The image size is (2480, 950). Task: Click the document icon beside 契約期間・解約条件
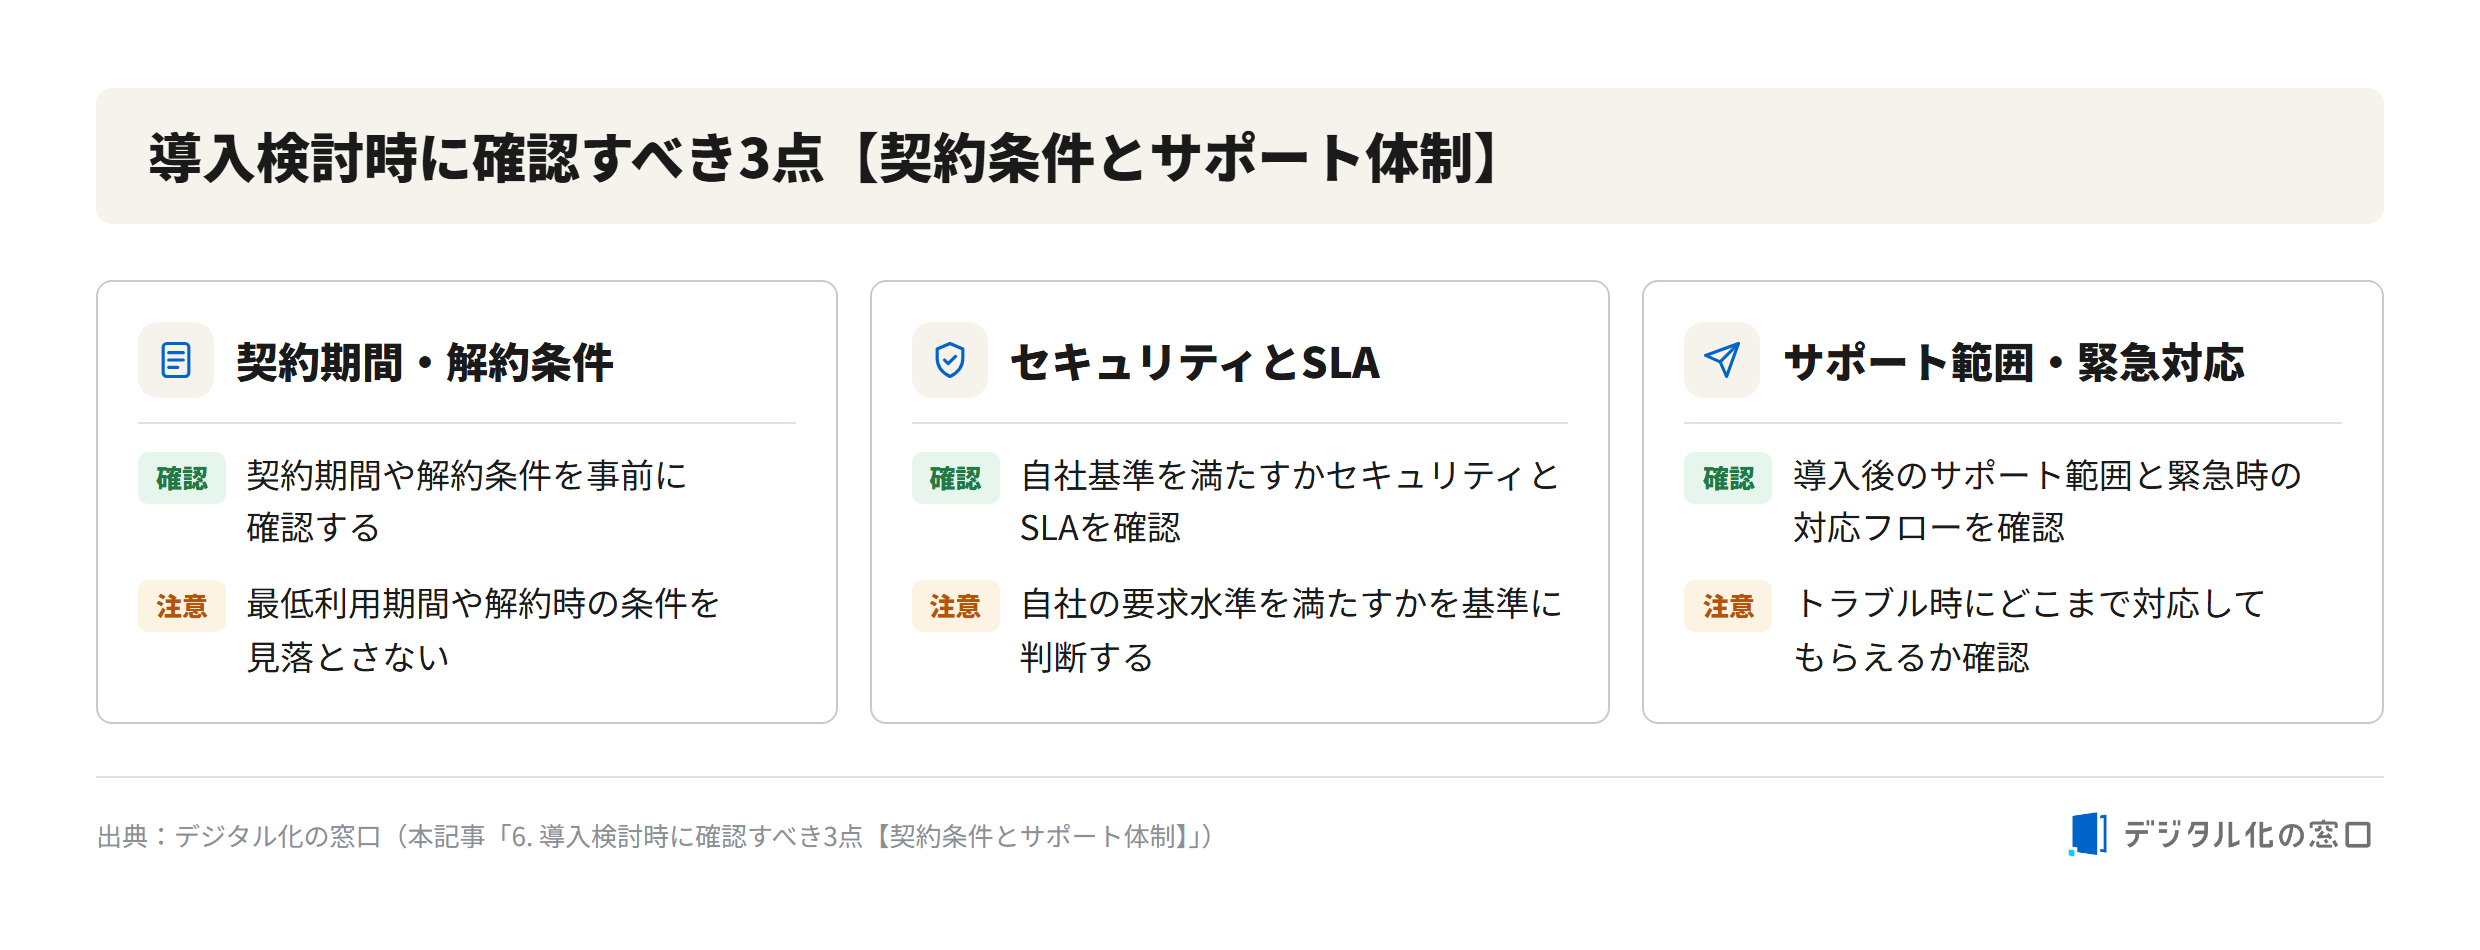pyautogui.click(x=176, y=360)
